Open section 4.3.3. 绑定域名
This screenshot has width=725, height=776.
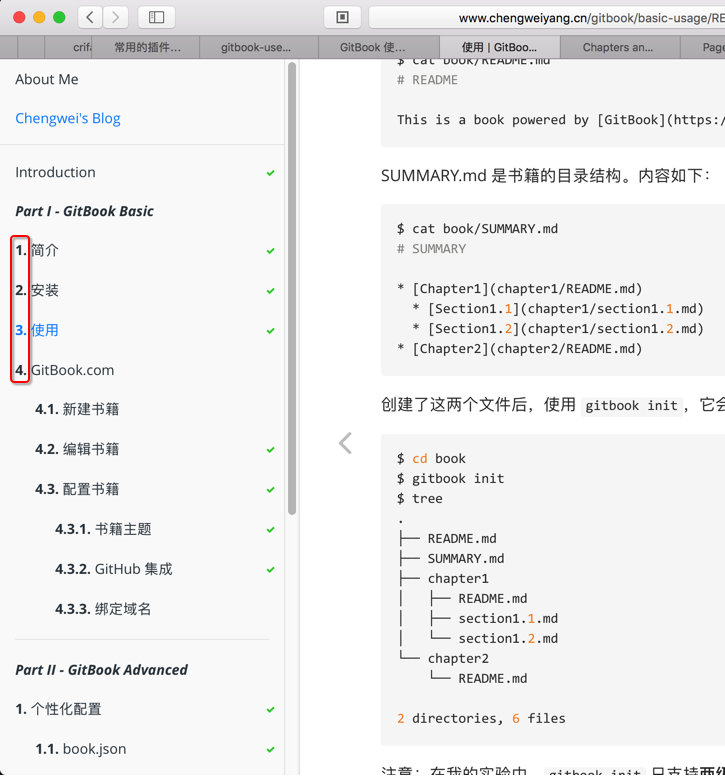[103, 609]
